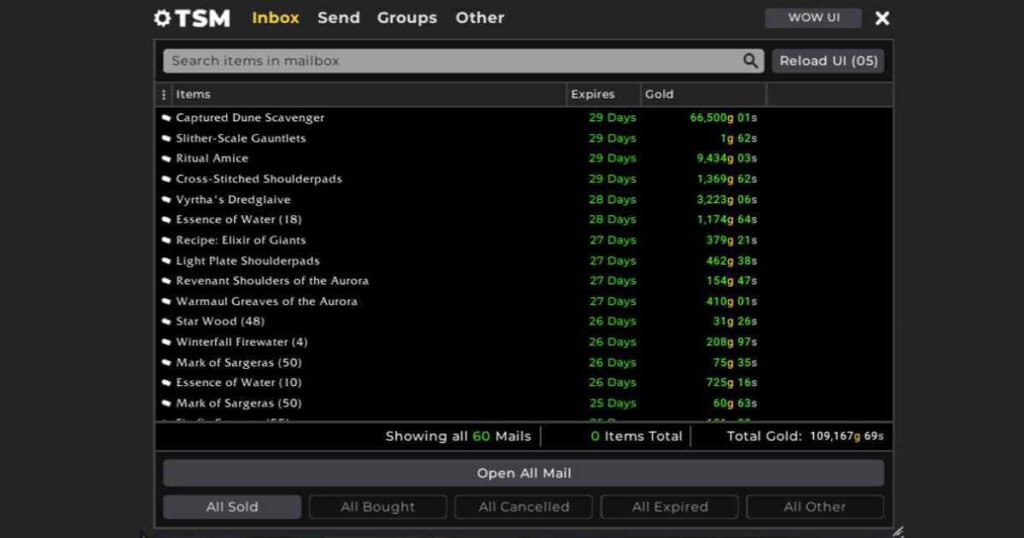Switch to the Send tab
This screenshot has width=1024, height=538.
[338, 18]
